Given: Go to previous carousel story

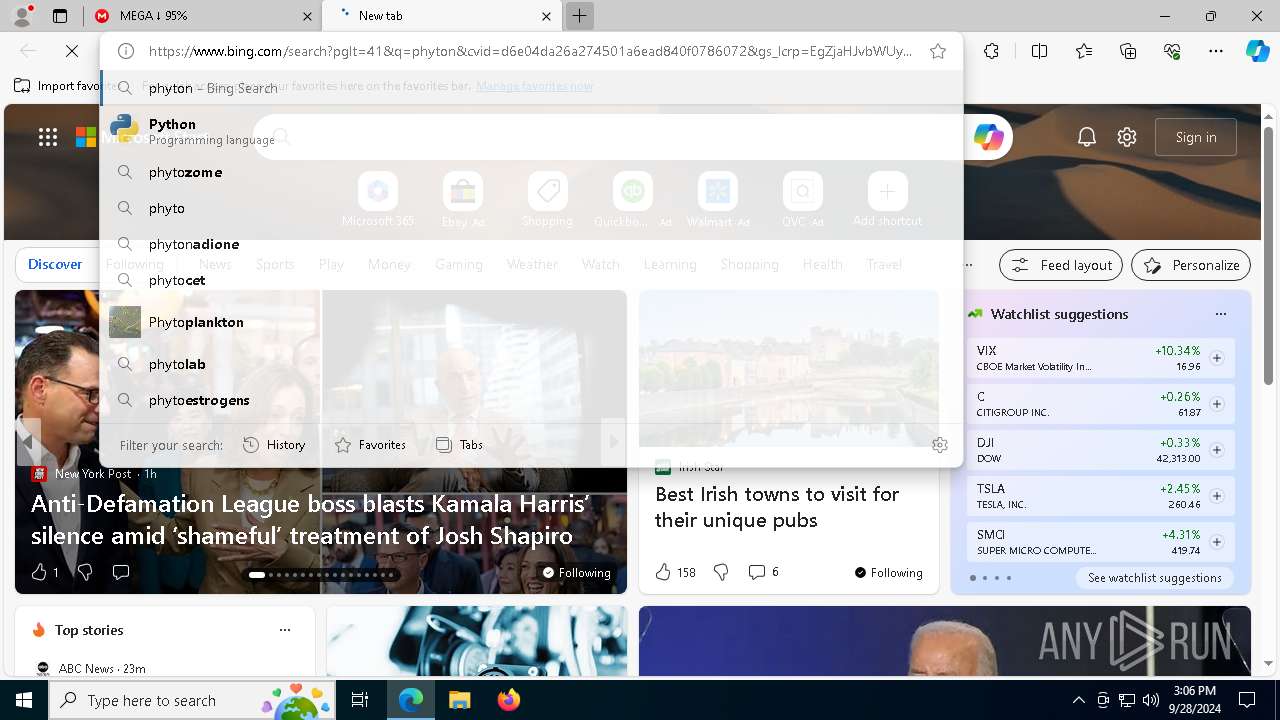Looking at the screenshot, I should [x=27, y=442].
